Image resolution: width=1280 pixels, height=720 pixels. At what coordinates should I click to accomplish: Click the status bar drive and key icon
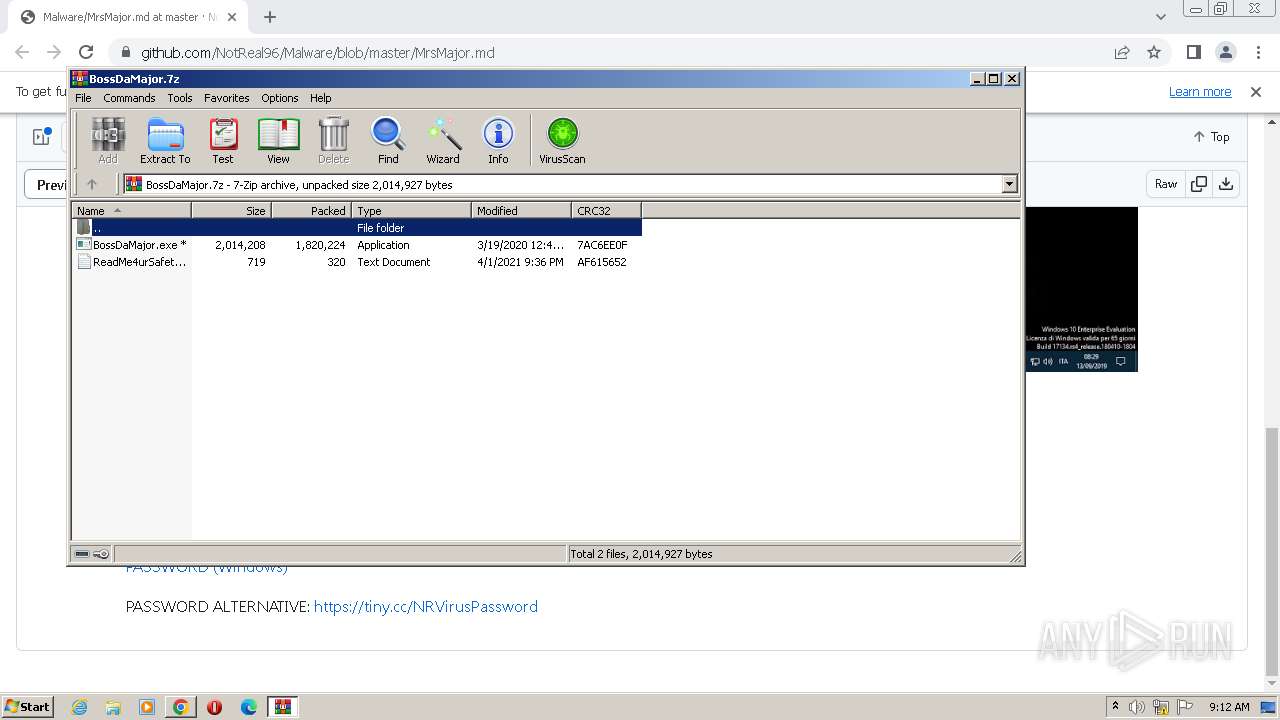click(92, 554)
